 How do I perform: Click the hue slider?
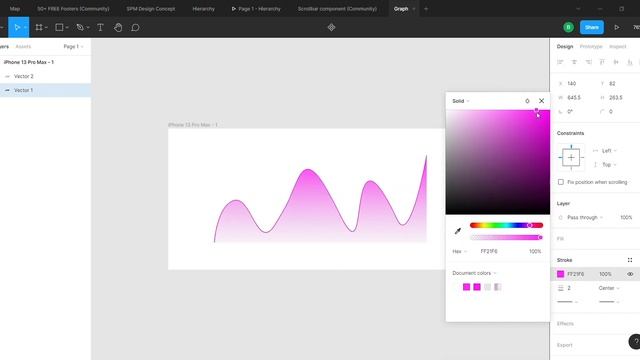tap(506, 225)
